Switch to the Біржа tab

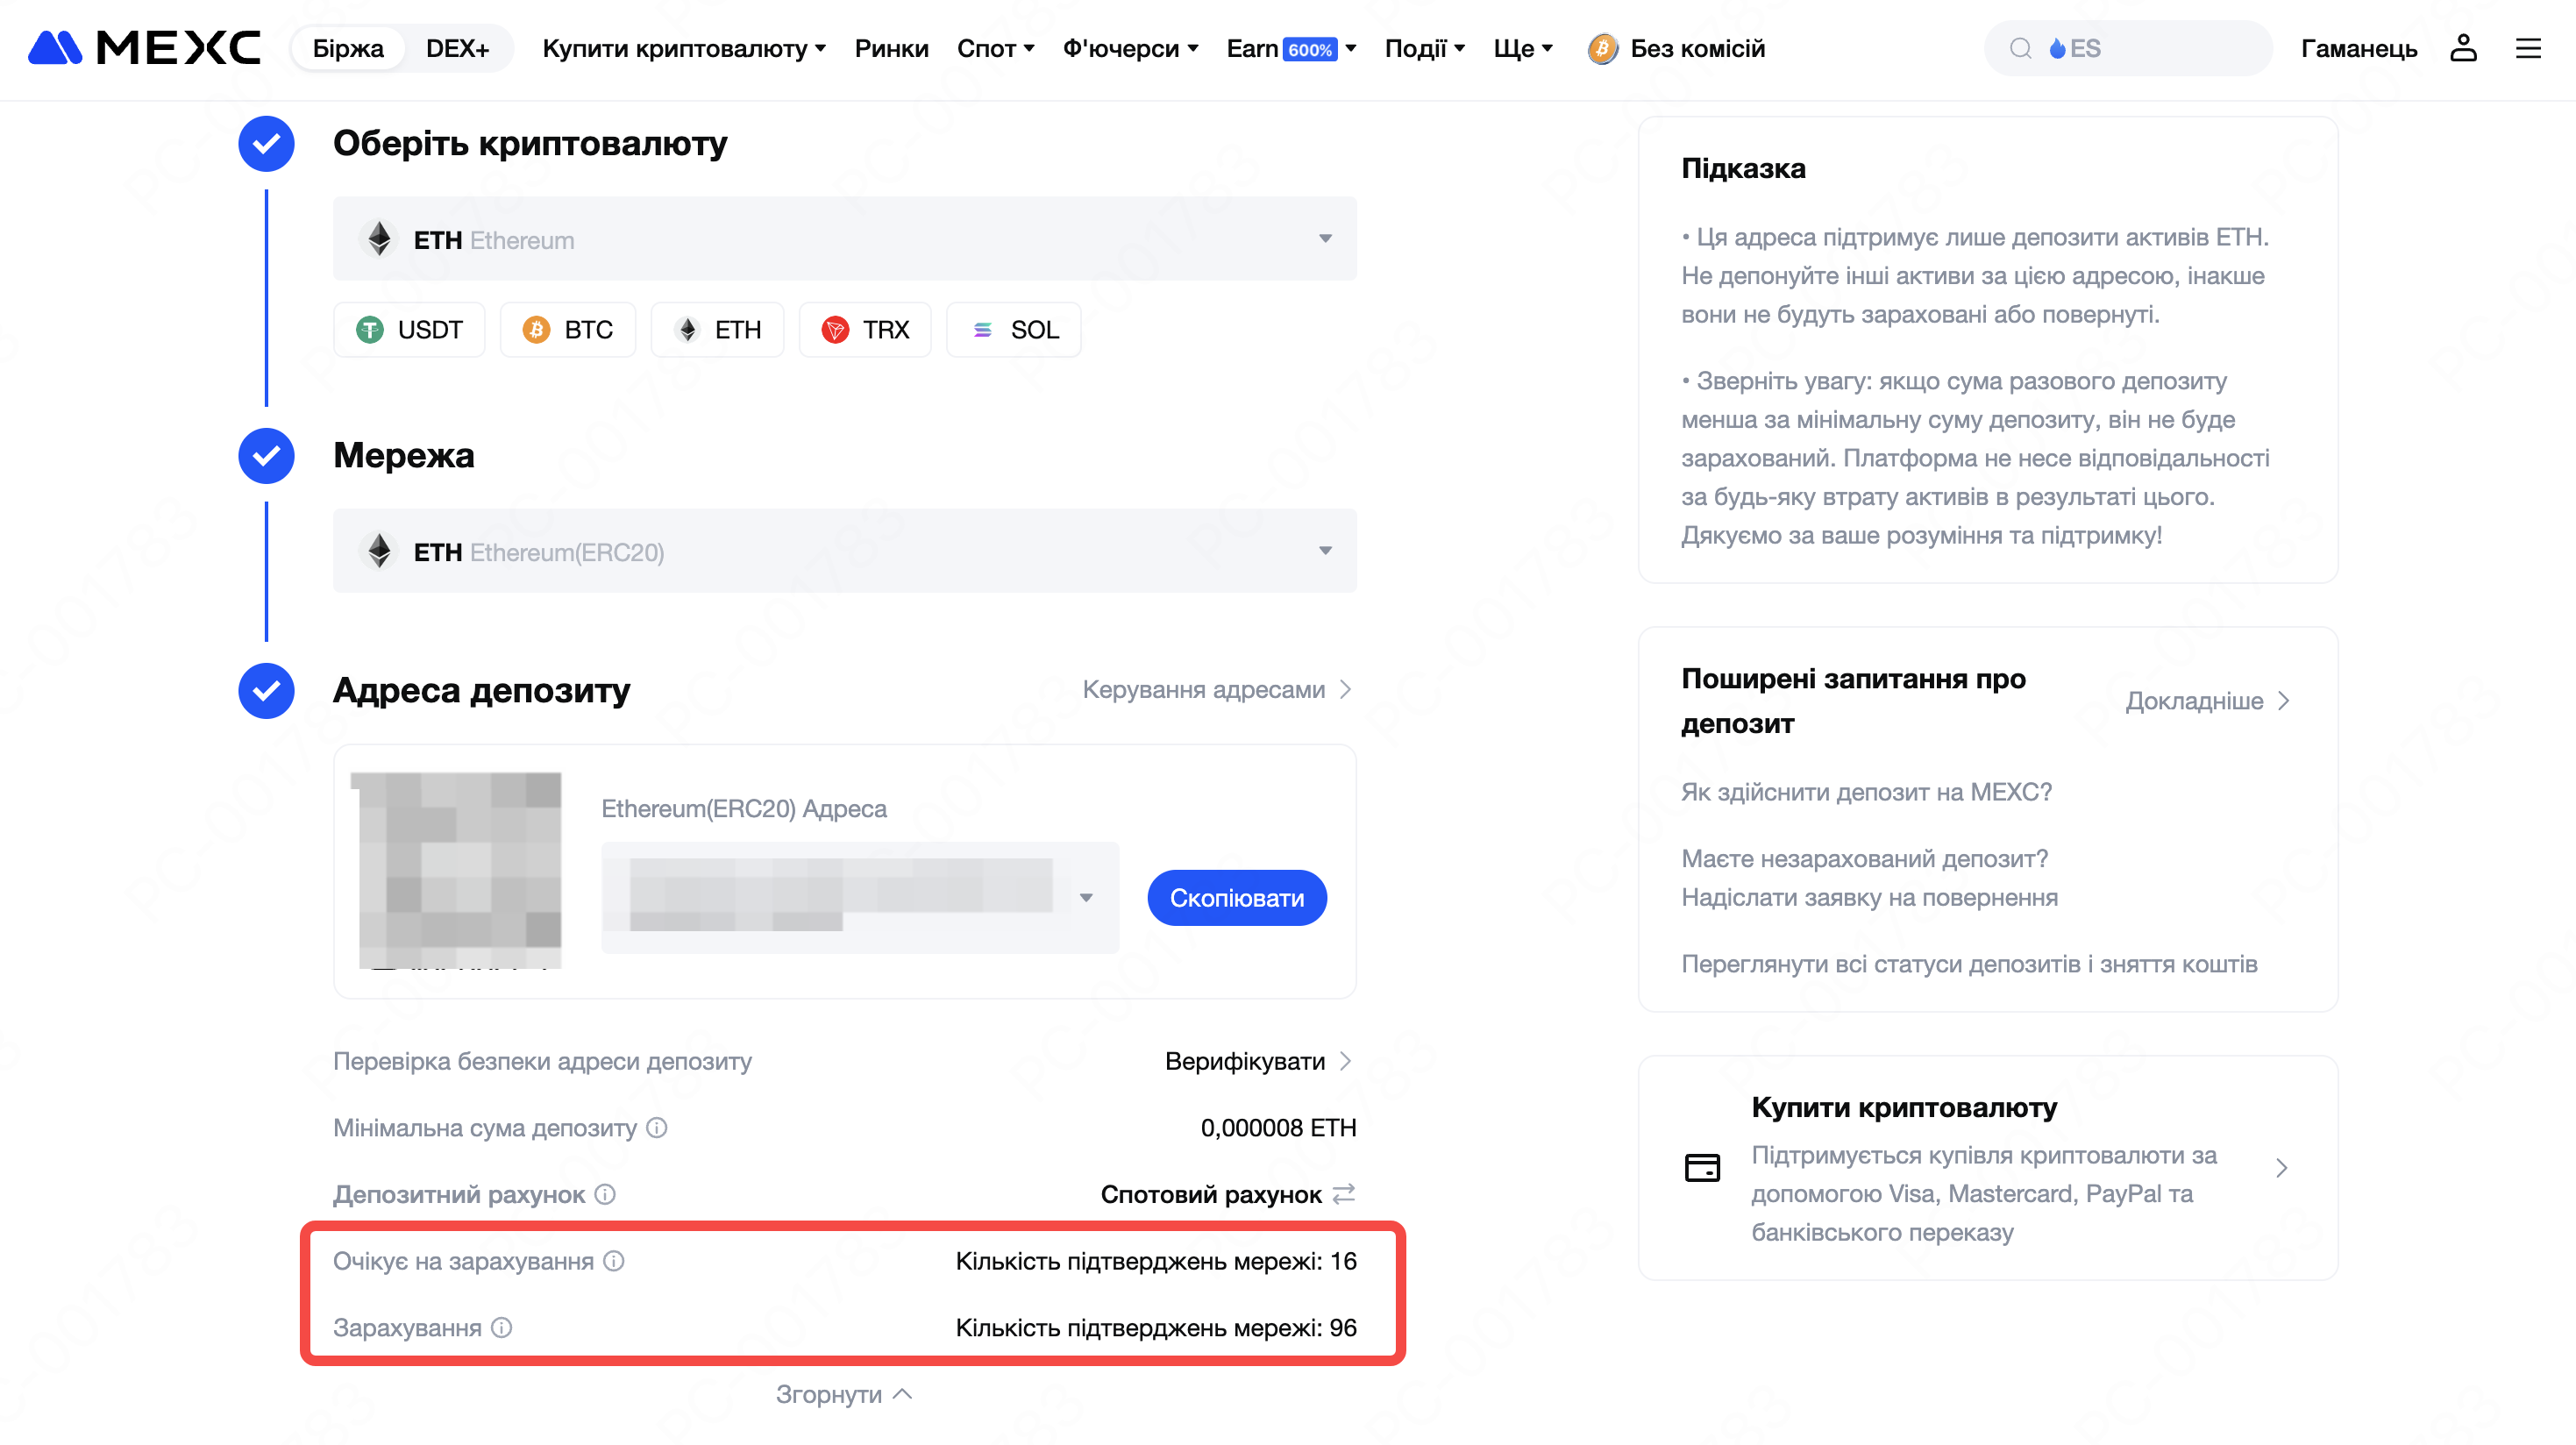(348, 48)
